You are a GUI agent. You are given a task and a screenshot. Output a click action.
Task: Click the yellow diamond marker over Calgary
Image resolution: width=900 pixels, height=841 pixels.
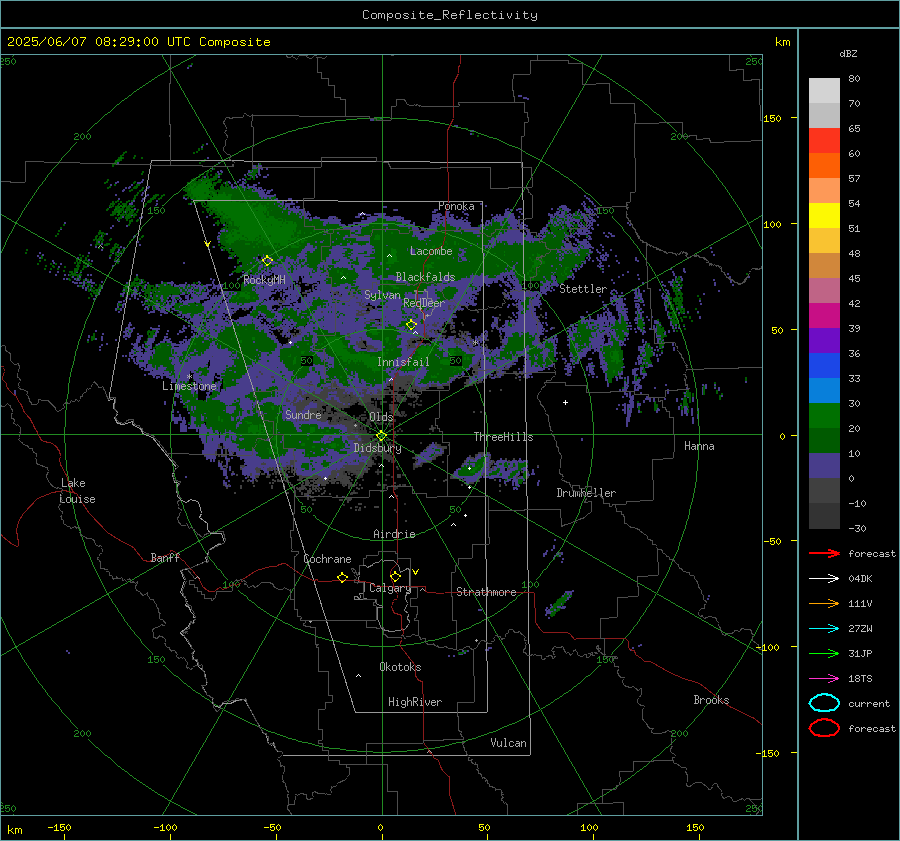pos(395,576)
